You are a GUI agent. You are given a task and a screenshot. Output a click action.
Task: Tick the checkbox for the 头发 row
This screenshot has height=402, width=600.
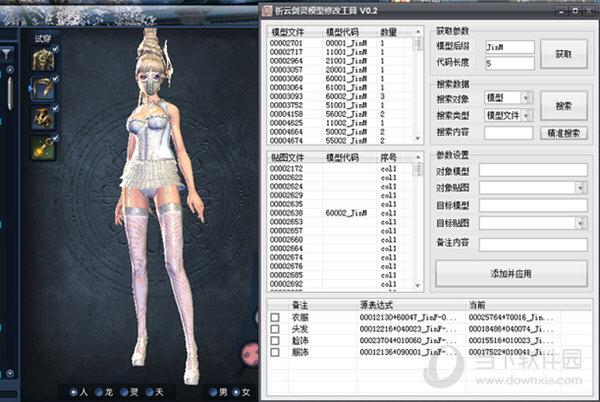[275, 329]
